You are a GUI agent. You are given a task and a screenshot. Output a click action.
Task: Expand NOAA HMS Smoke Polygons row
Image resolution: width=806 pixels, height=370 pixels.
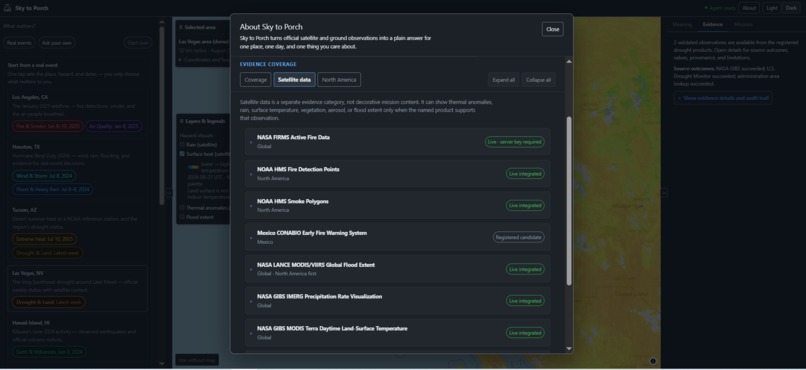397,206
